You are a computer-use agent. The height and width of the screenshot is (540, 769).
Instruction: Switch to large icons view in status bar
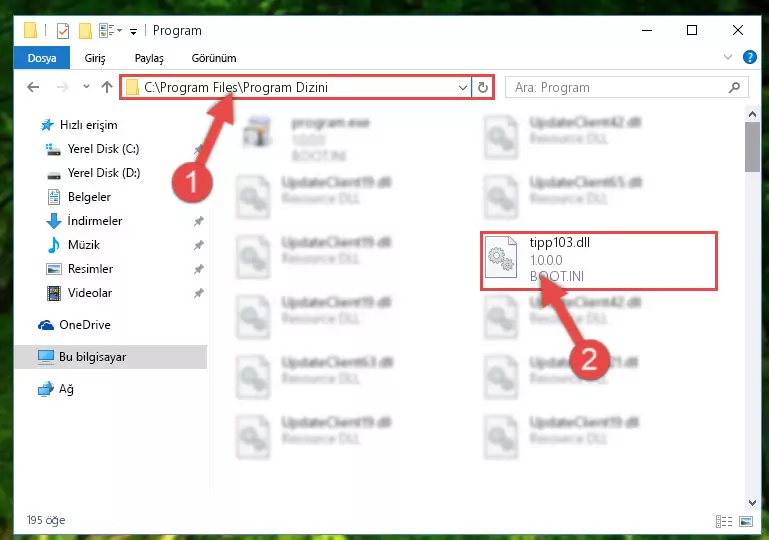tap(745, 521)
